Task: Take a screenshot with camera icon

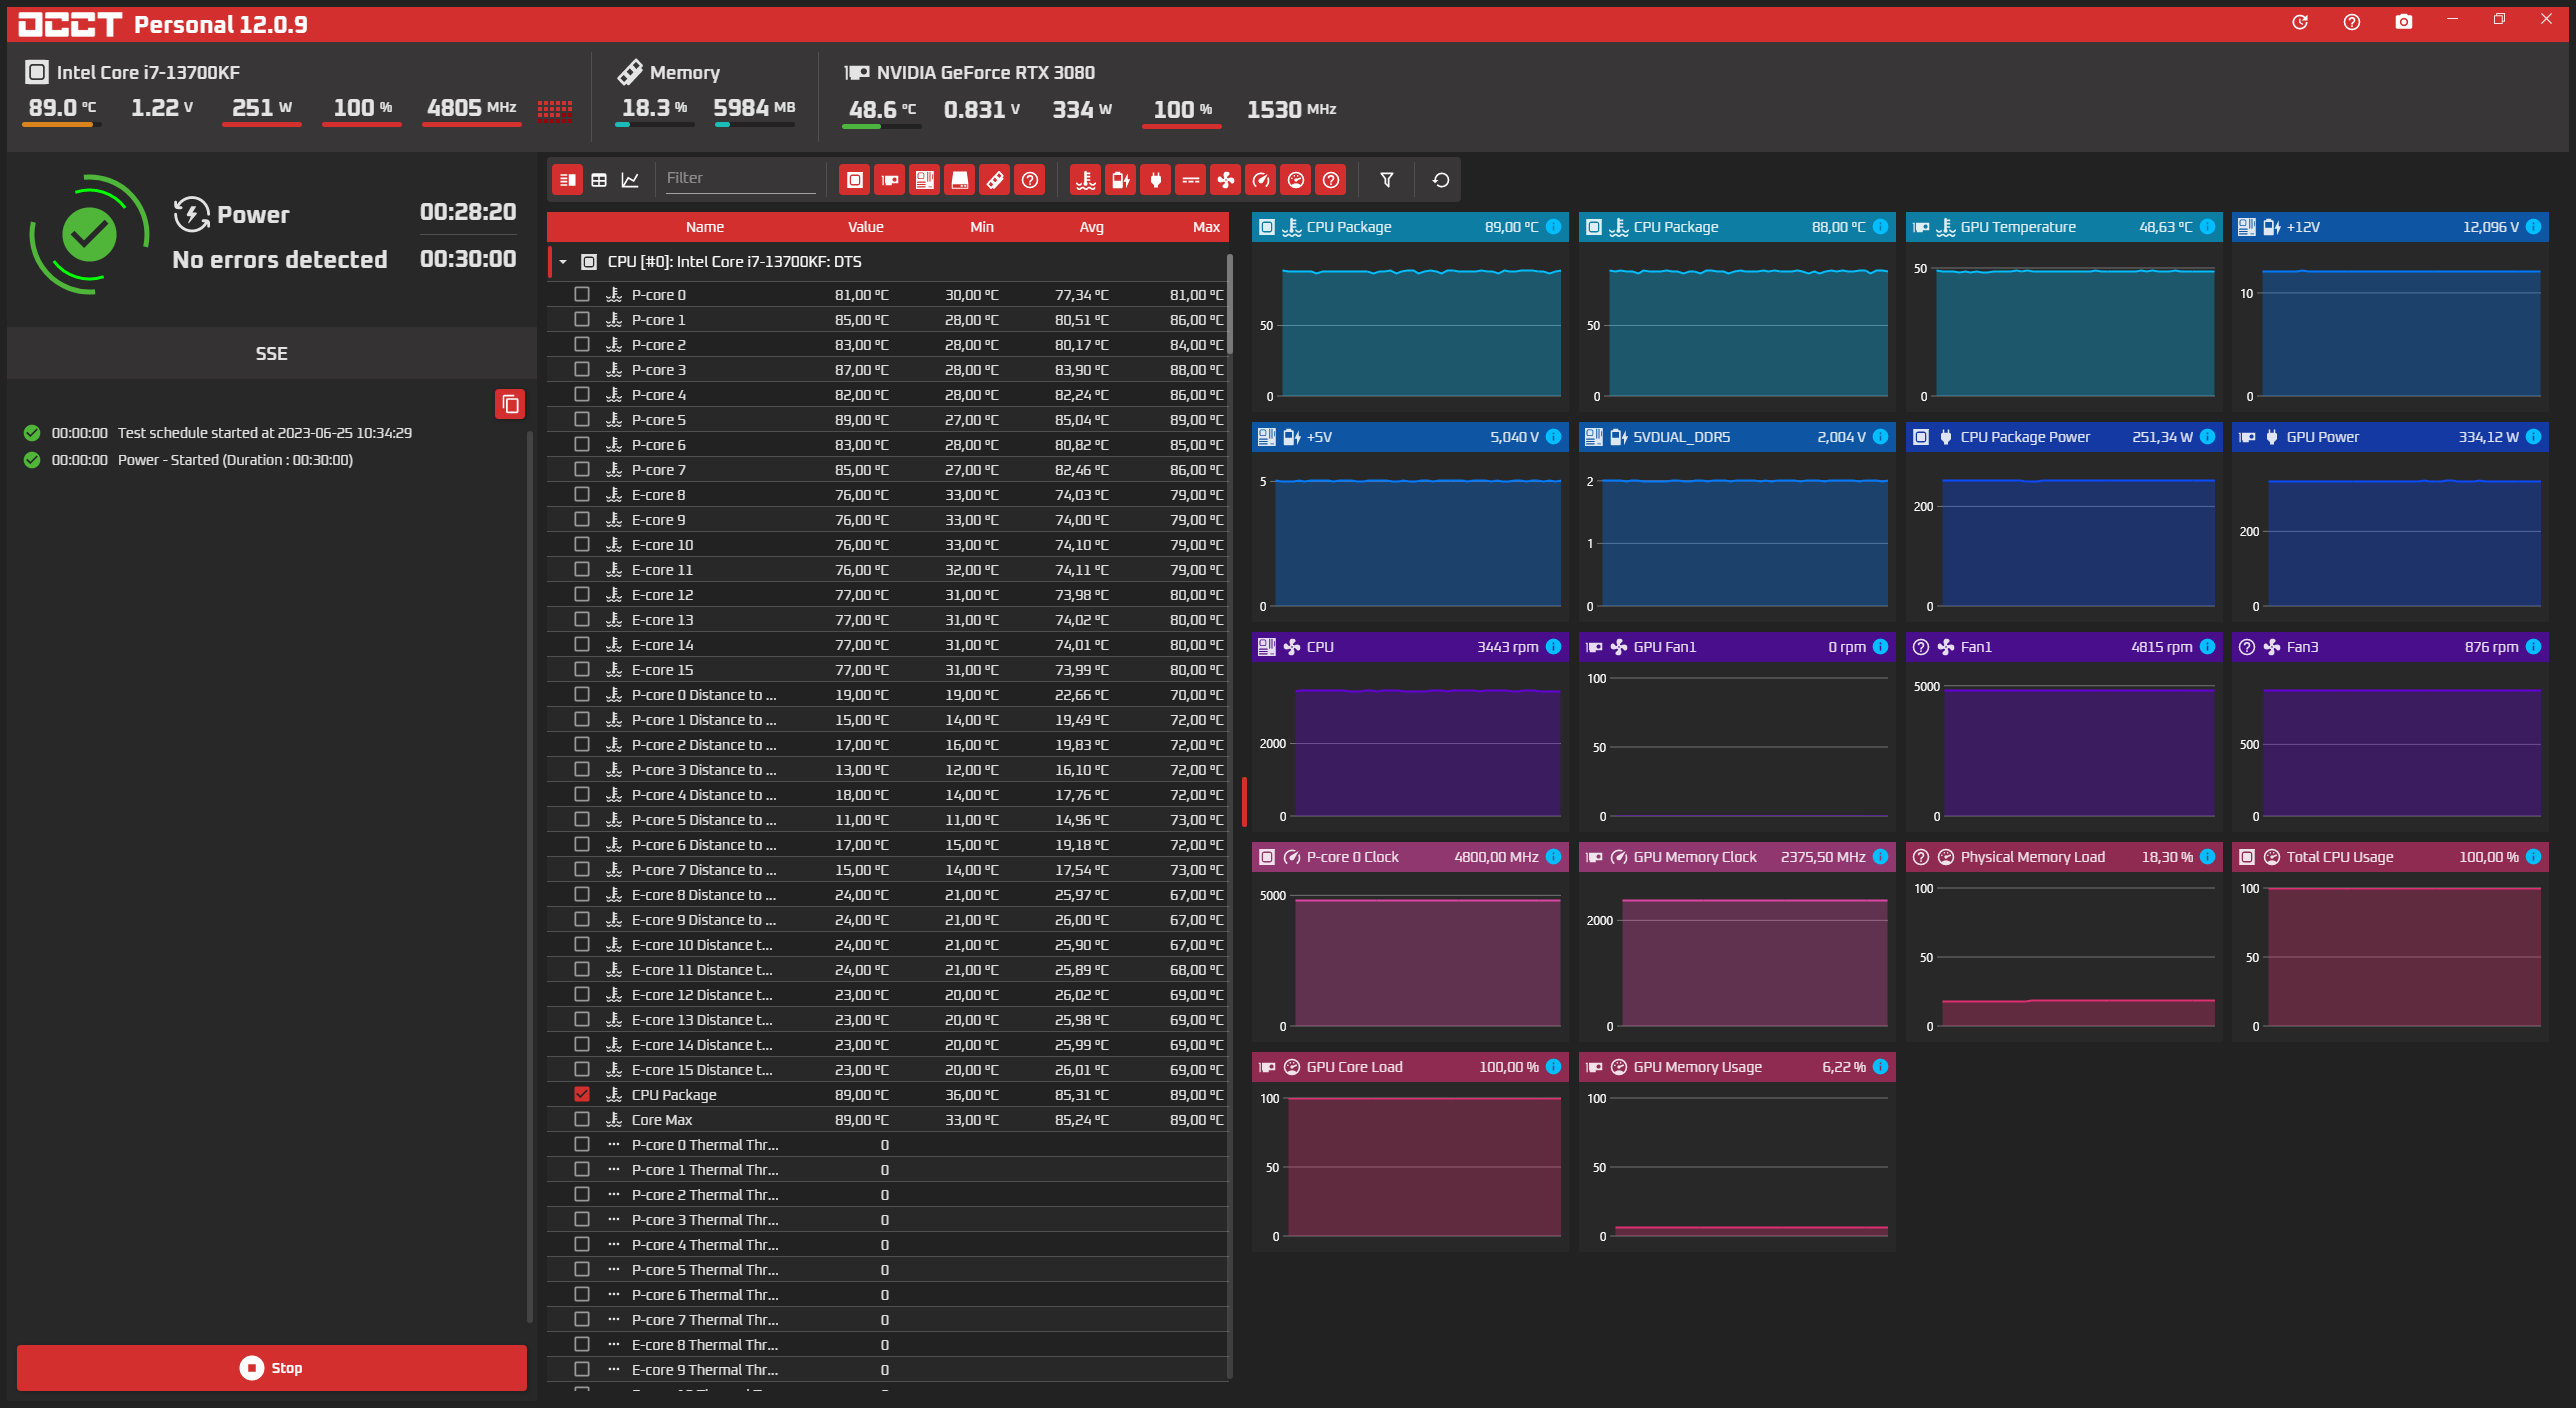Action: (2403, 22)
